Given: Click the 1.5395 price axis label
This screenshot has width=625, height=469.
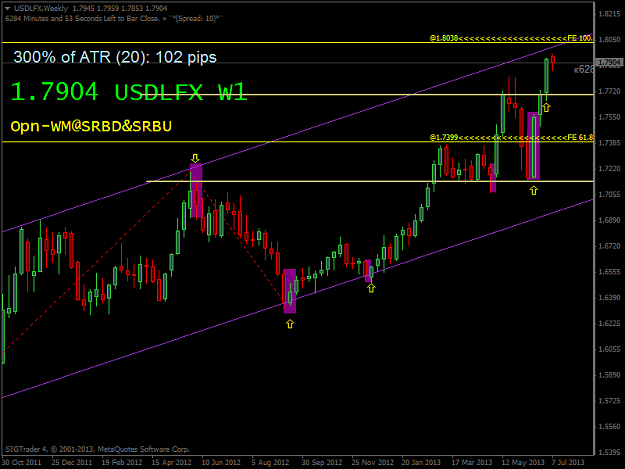Looking at the screenshot, I should 609,452.
